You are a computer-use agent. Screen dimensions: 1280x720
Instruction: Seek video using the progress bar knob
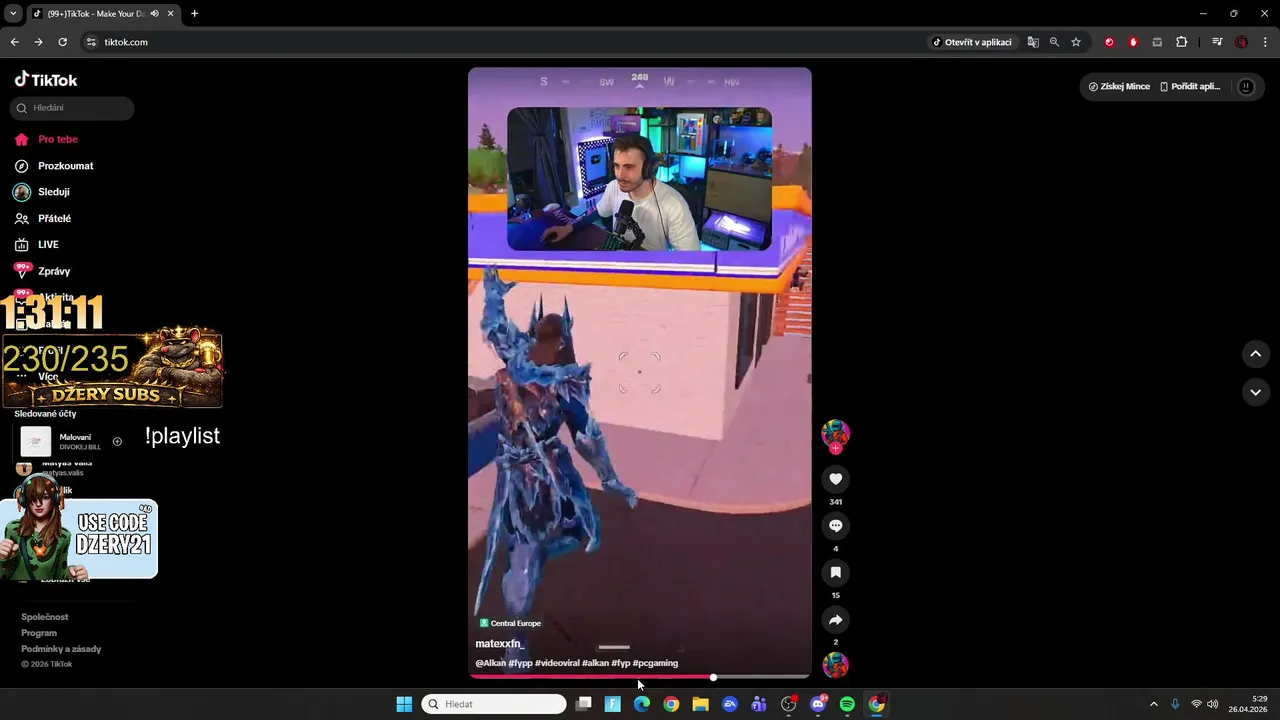point(713,677)
